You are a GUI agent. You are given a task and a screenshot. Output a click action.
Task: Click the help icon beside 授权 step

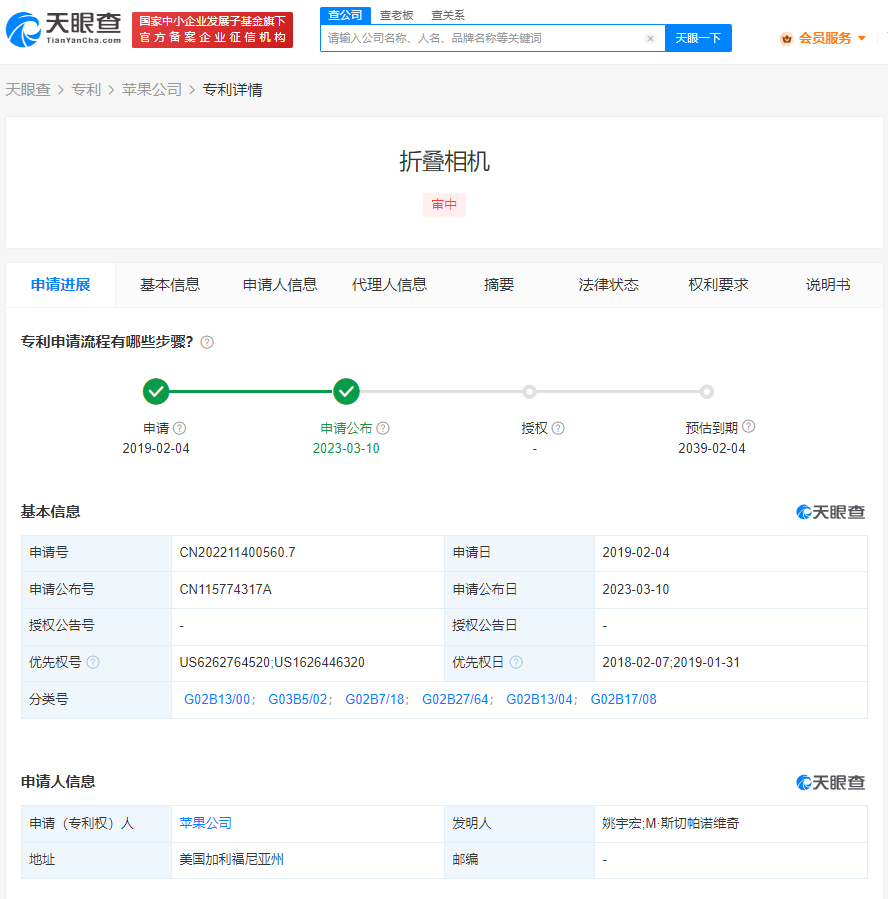pos(558,428)
